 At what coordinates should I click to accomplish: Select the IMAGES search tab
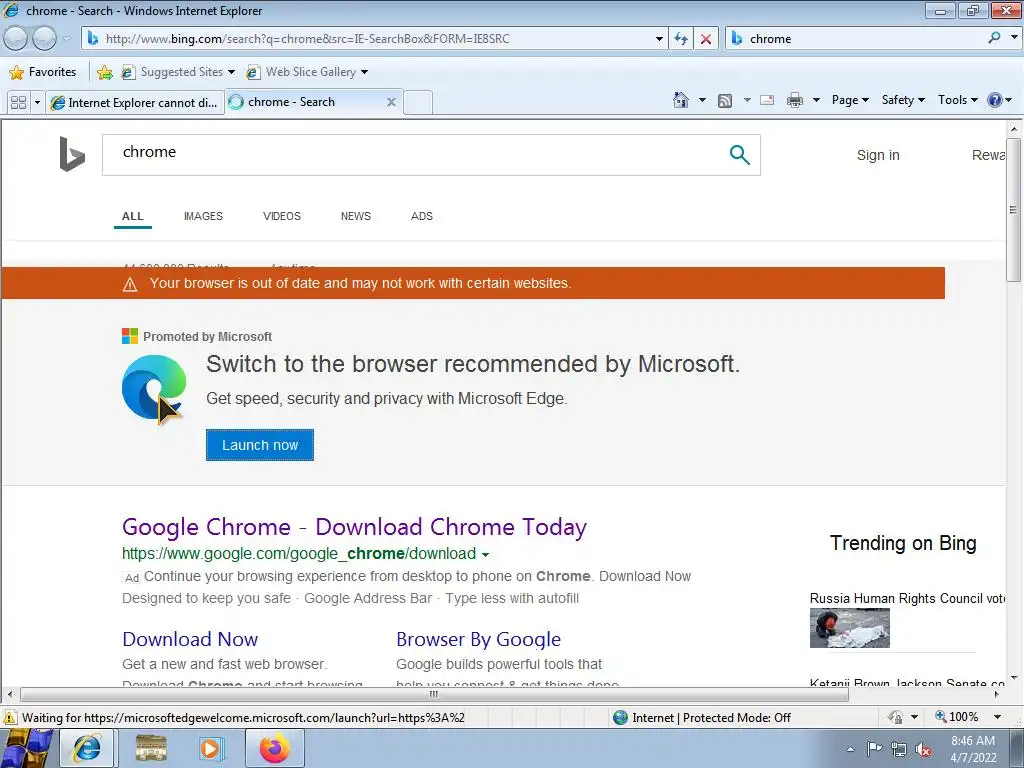[x=203, y=216]
